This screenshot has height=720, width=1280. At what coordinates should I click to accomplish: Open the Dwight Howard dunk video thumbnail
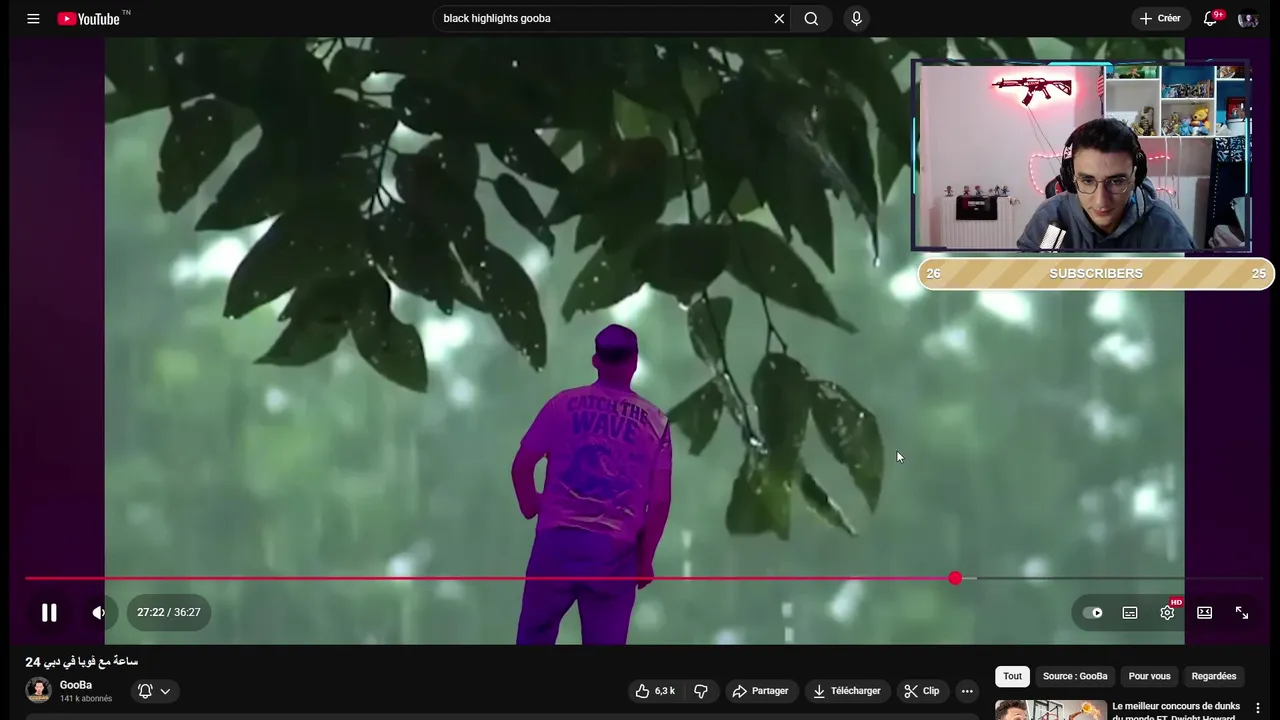(x=1050, y=709)
